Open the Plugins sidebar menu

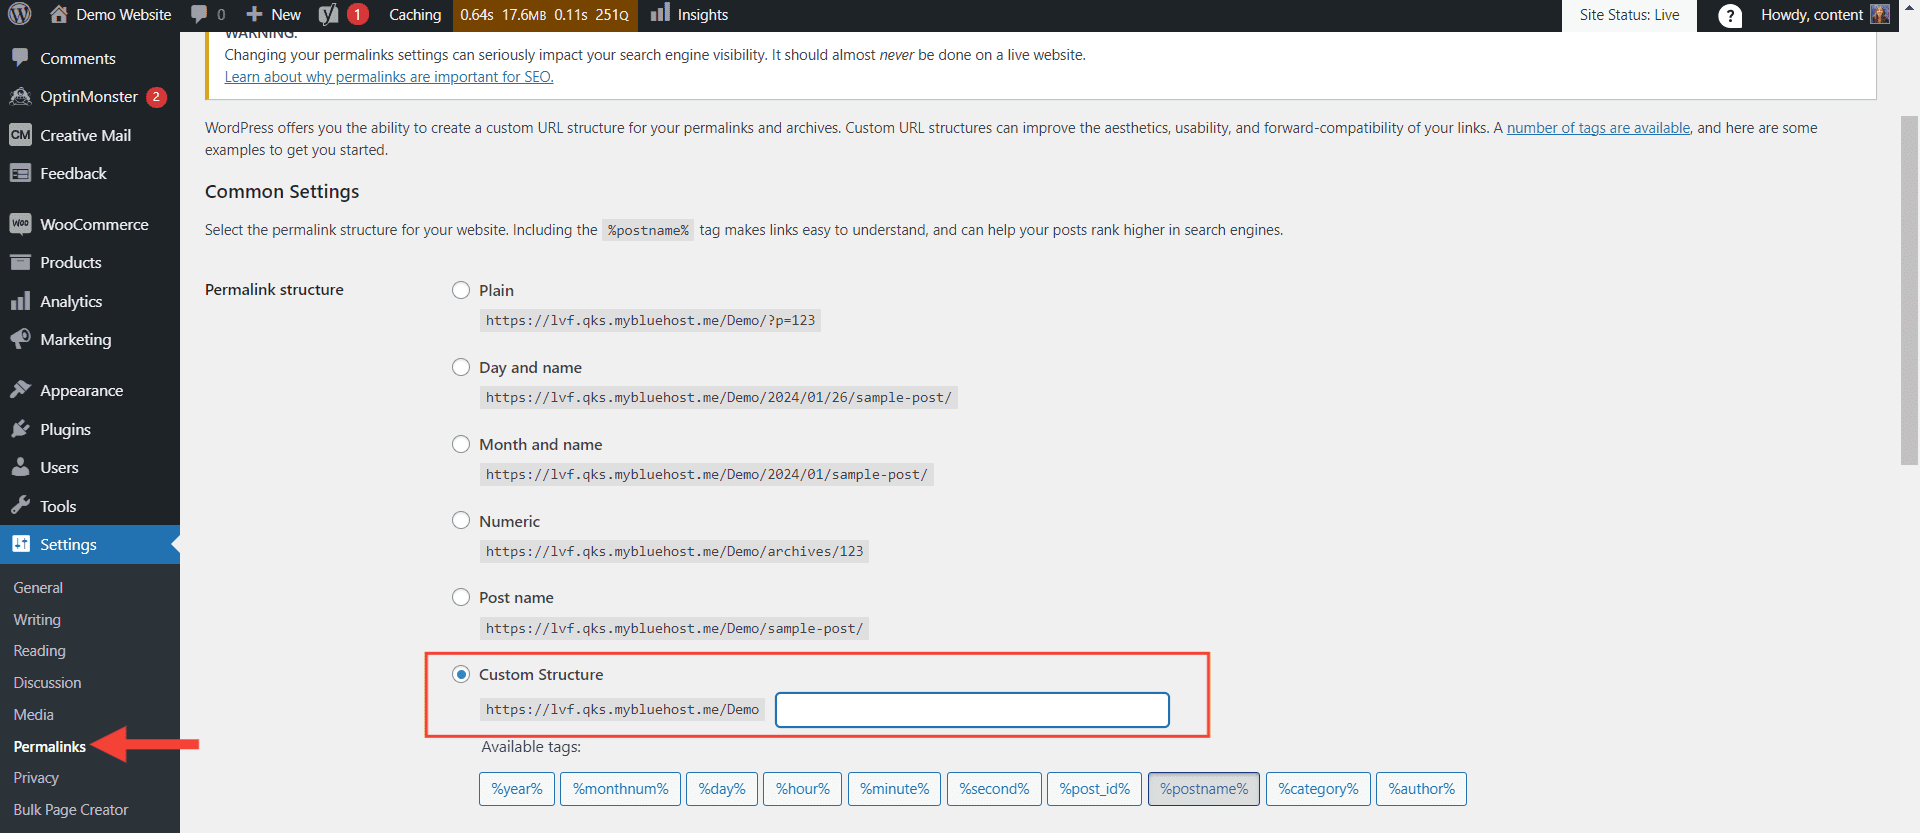[x=65, y=429]
